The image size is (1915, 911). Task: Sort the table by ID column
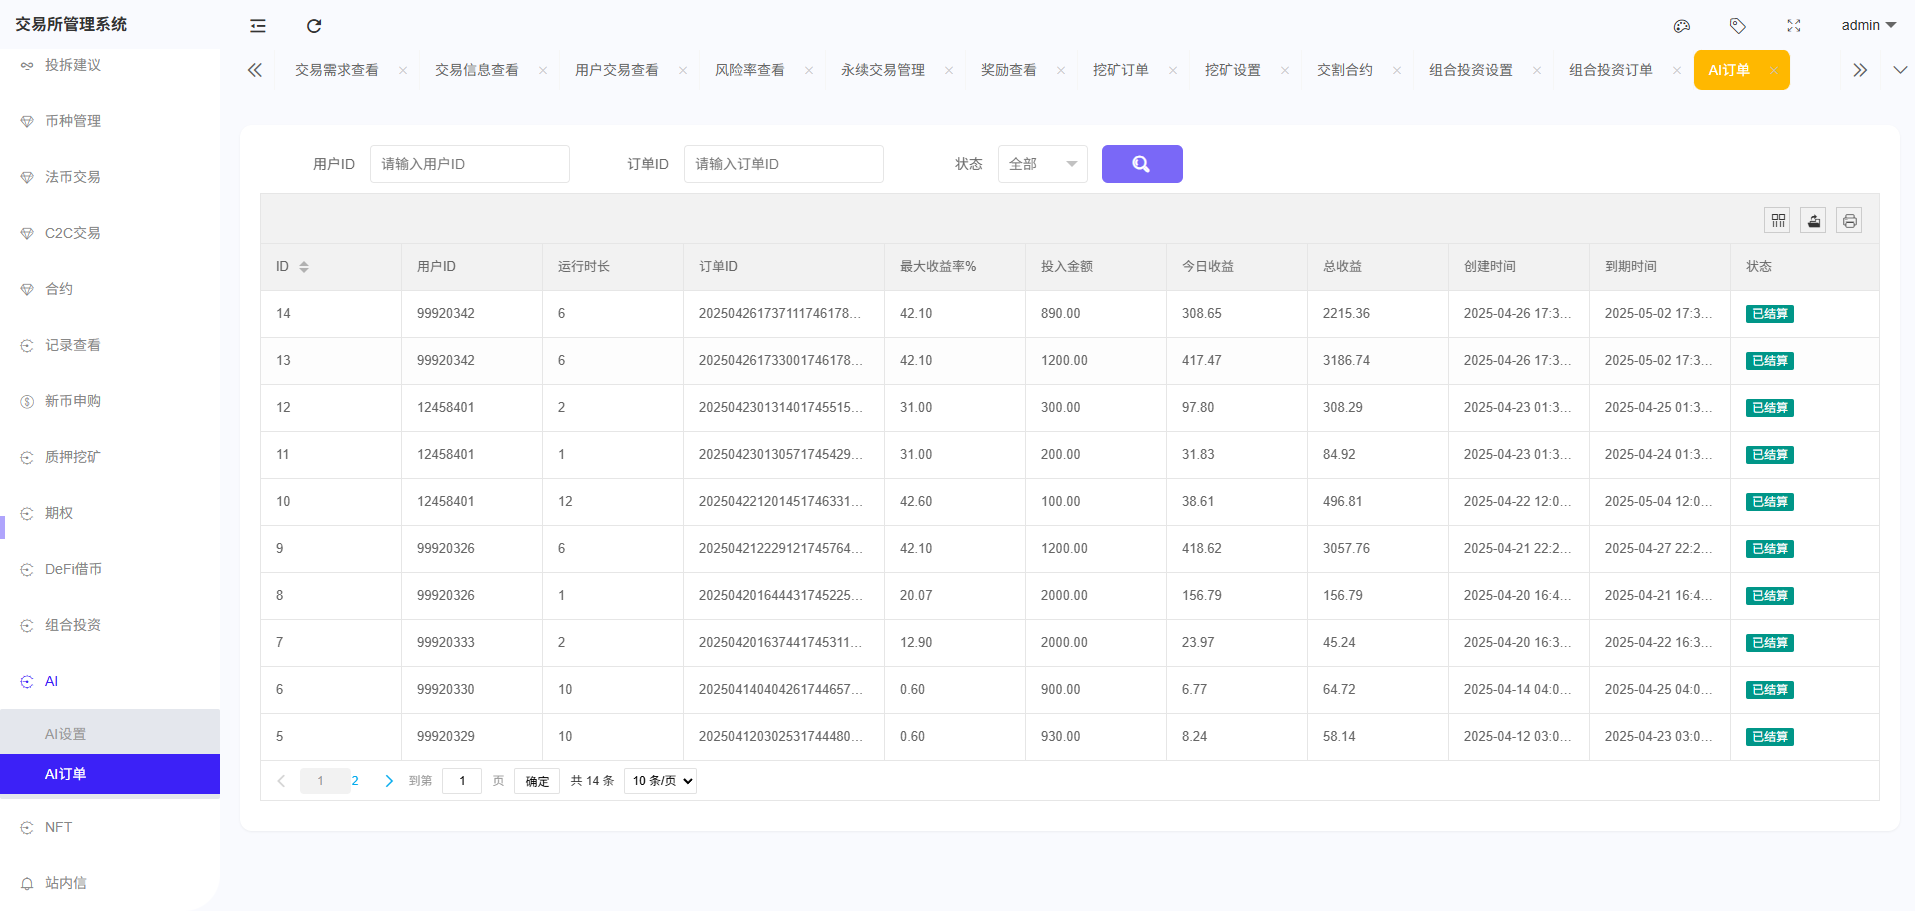304,266
